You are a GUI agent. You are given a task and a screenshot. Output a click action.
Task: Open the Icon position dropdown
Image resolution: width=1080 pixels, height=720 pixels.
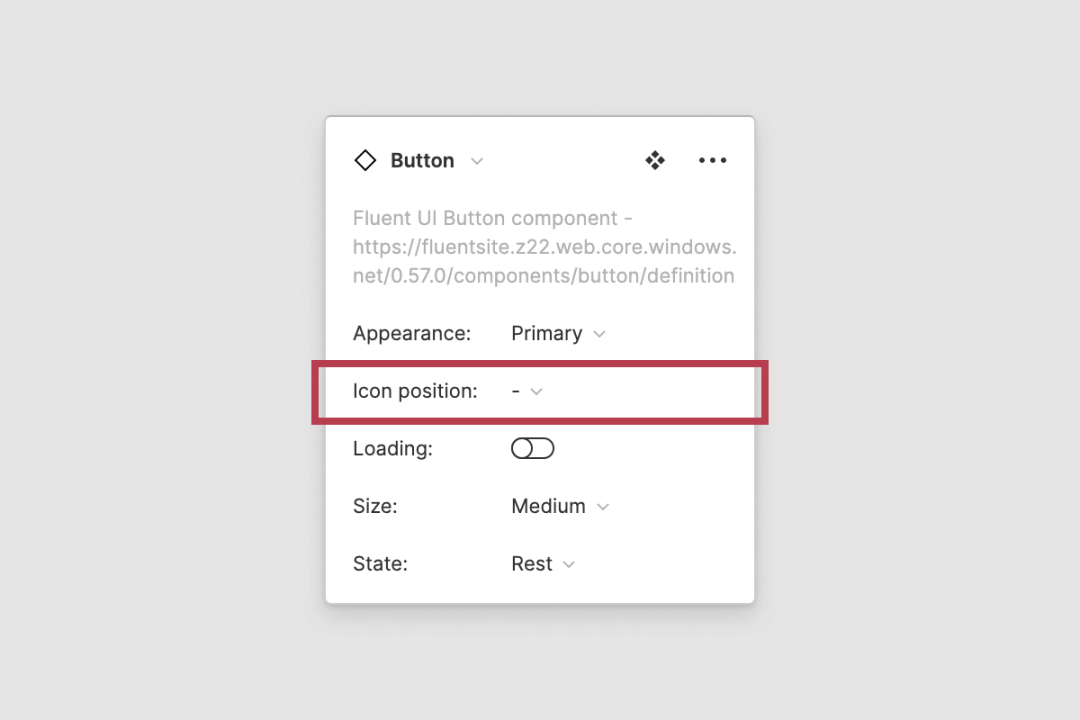tap(527, 391)
